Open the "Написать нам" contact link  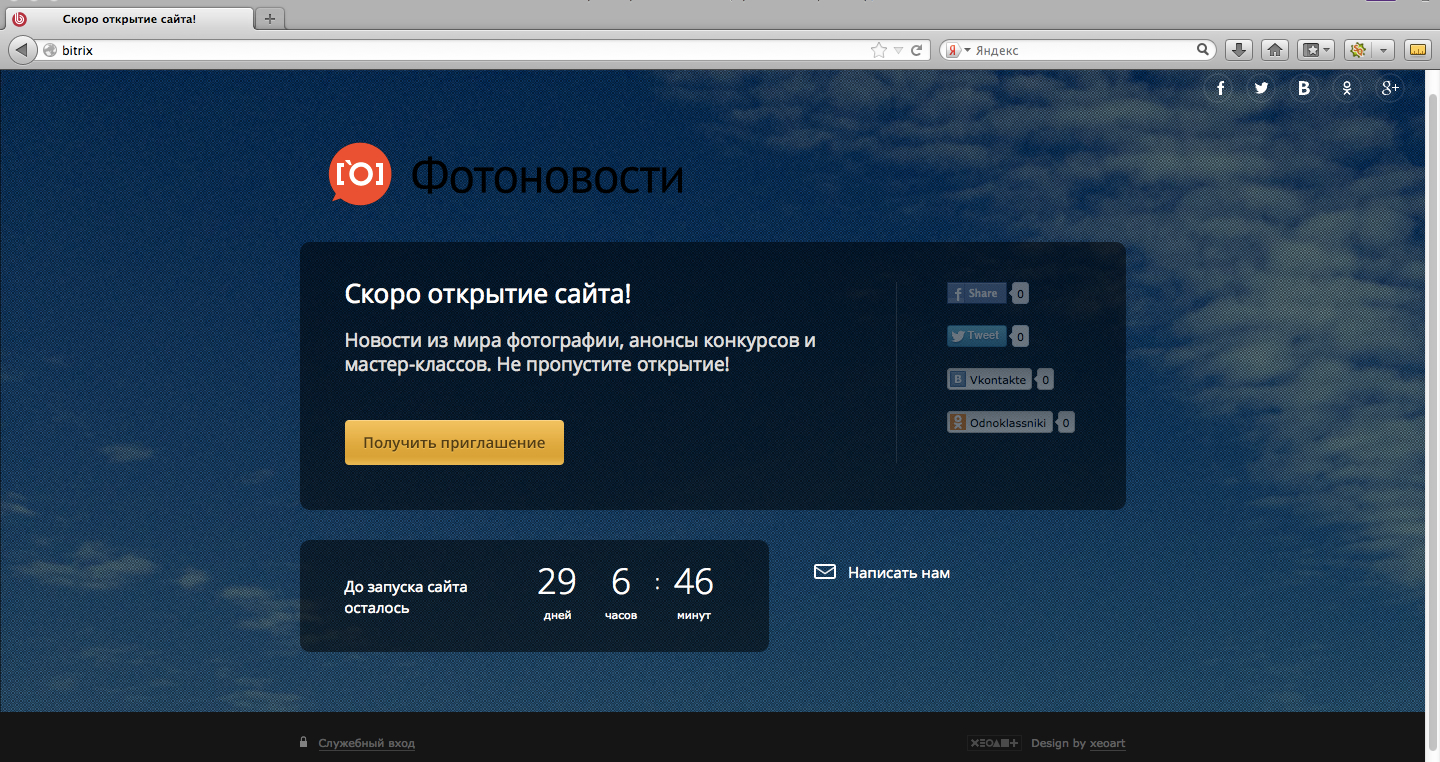pyautogui.click(x=898, y=573)
